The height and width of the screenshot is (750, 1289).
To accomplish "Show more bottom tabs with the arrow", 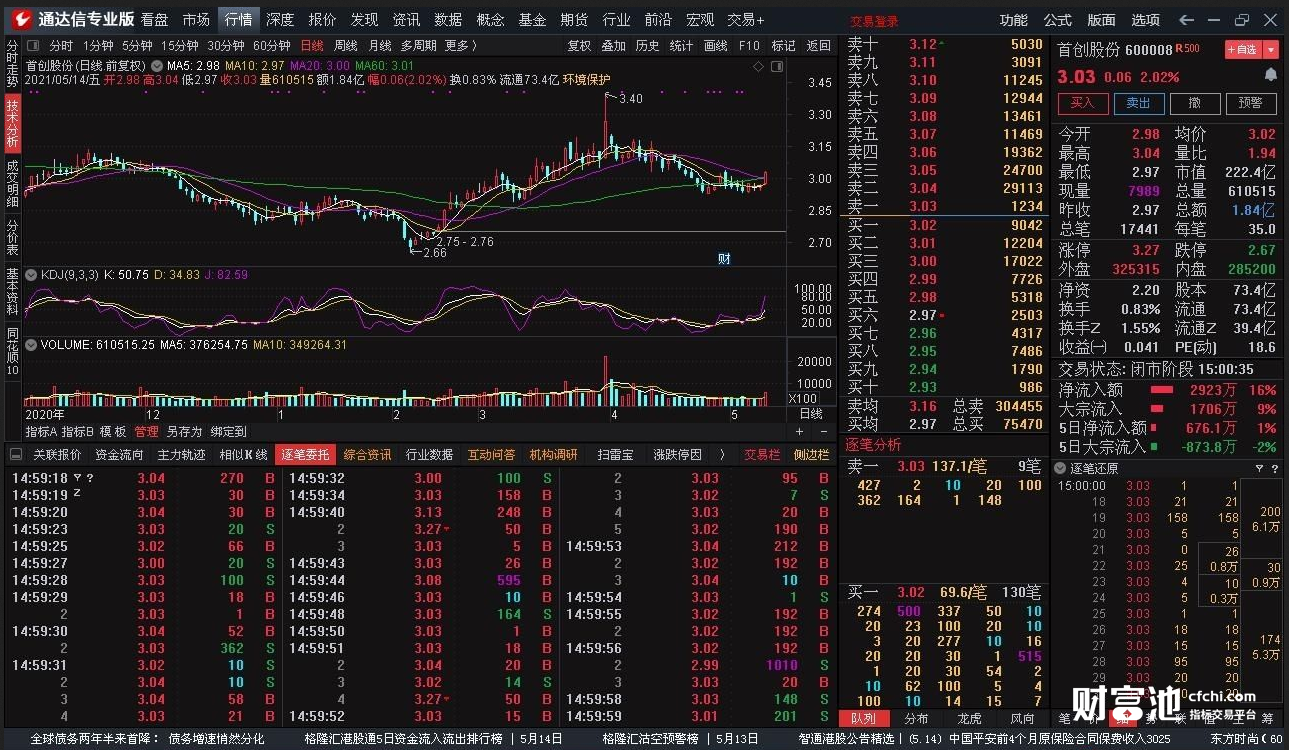I will (723, 455).
